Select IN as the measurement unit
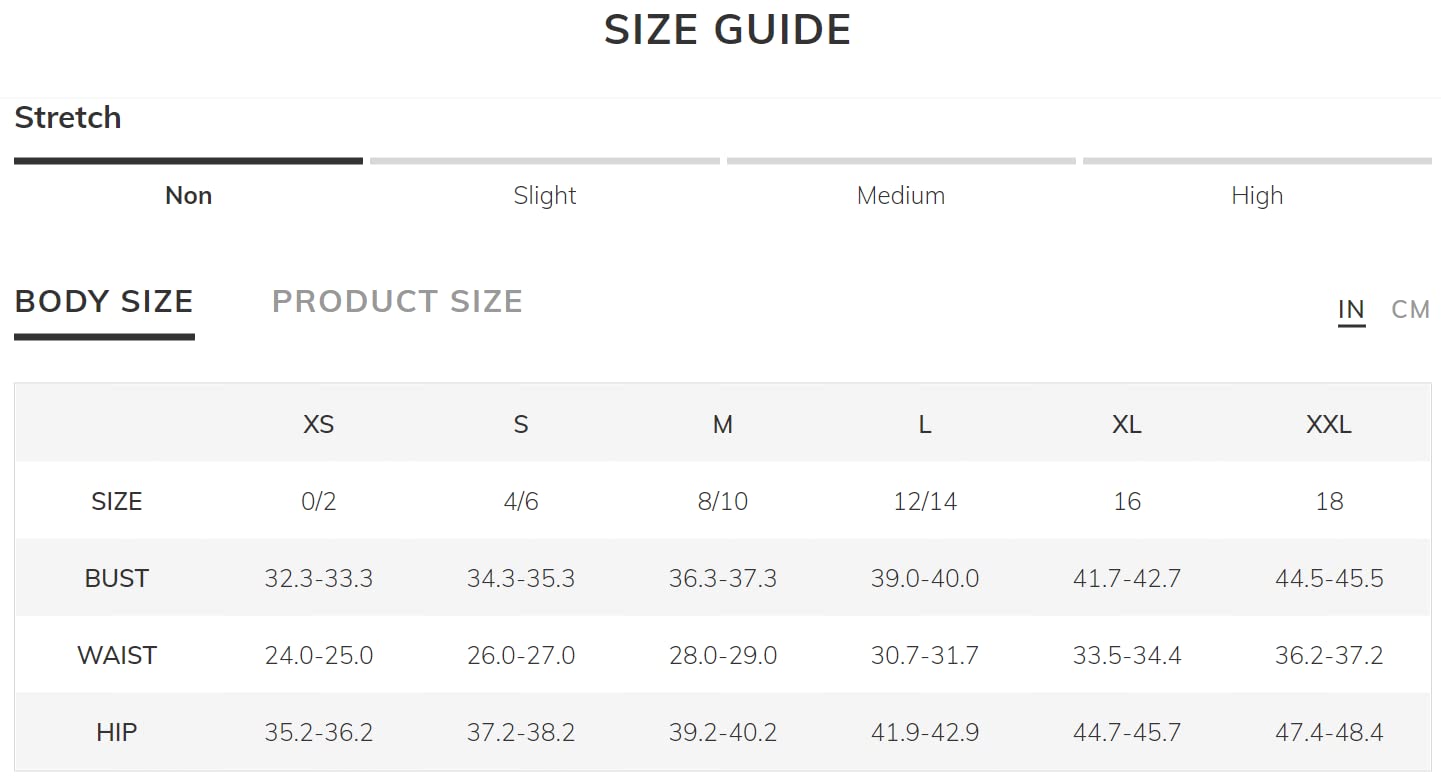The image size is (1441, 776). (x=1351, y=310)
